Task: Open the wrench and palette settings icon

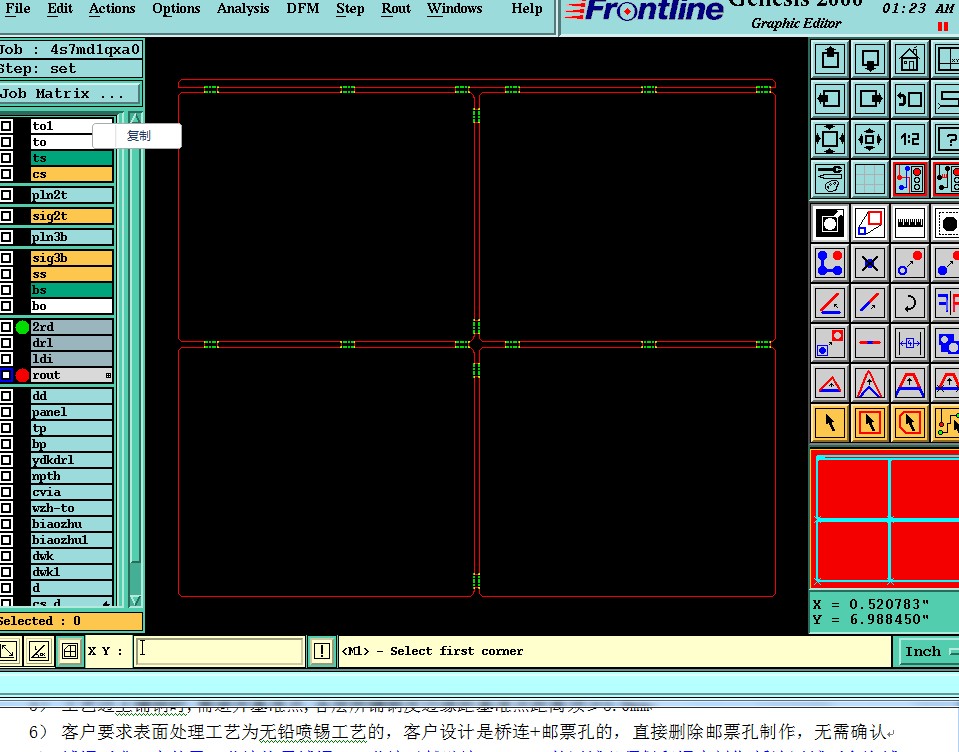Action: [830, 179]
